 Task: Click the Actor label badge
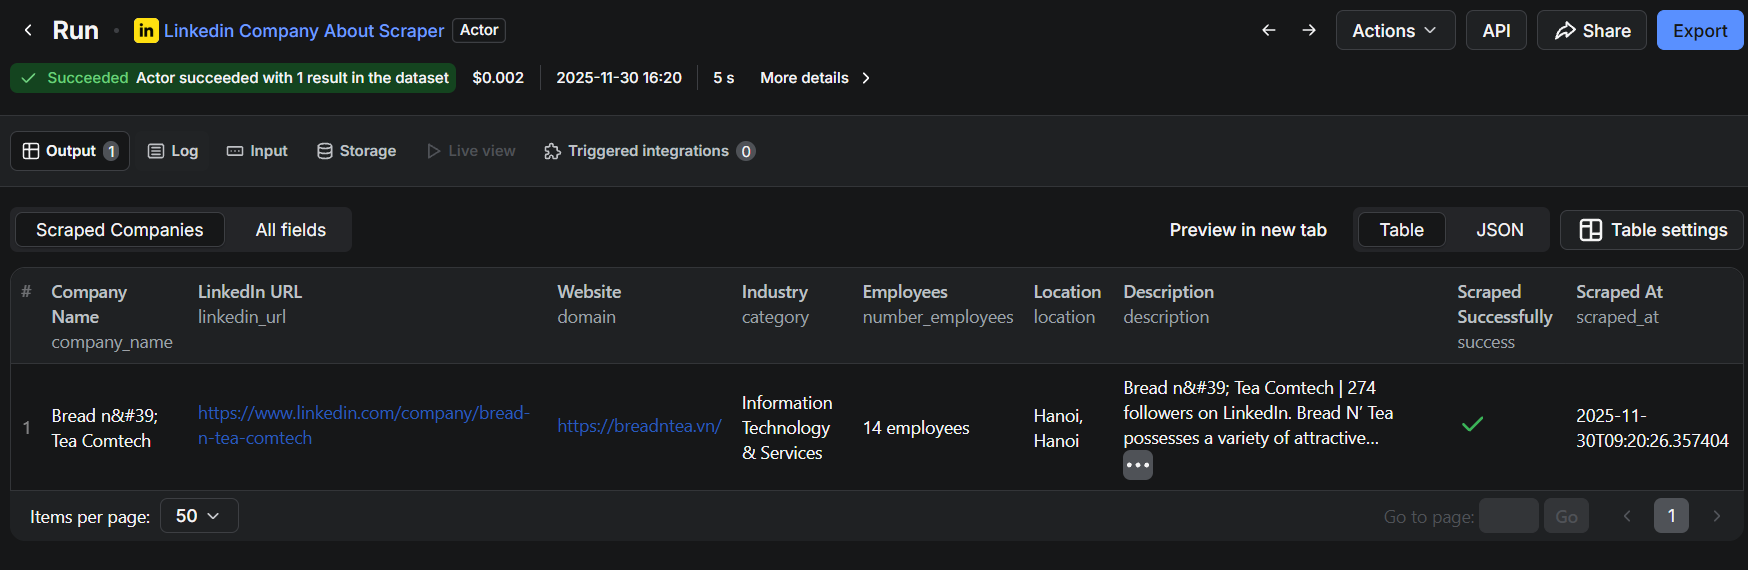(479, 31)
